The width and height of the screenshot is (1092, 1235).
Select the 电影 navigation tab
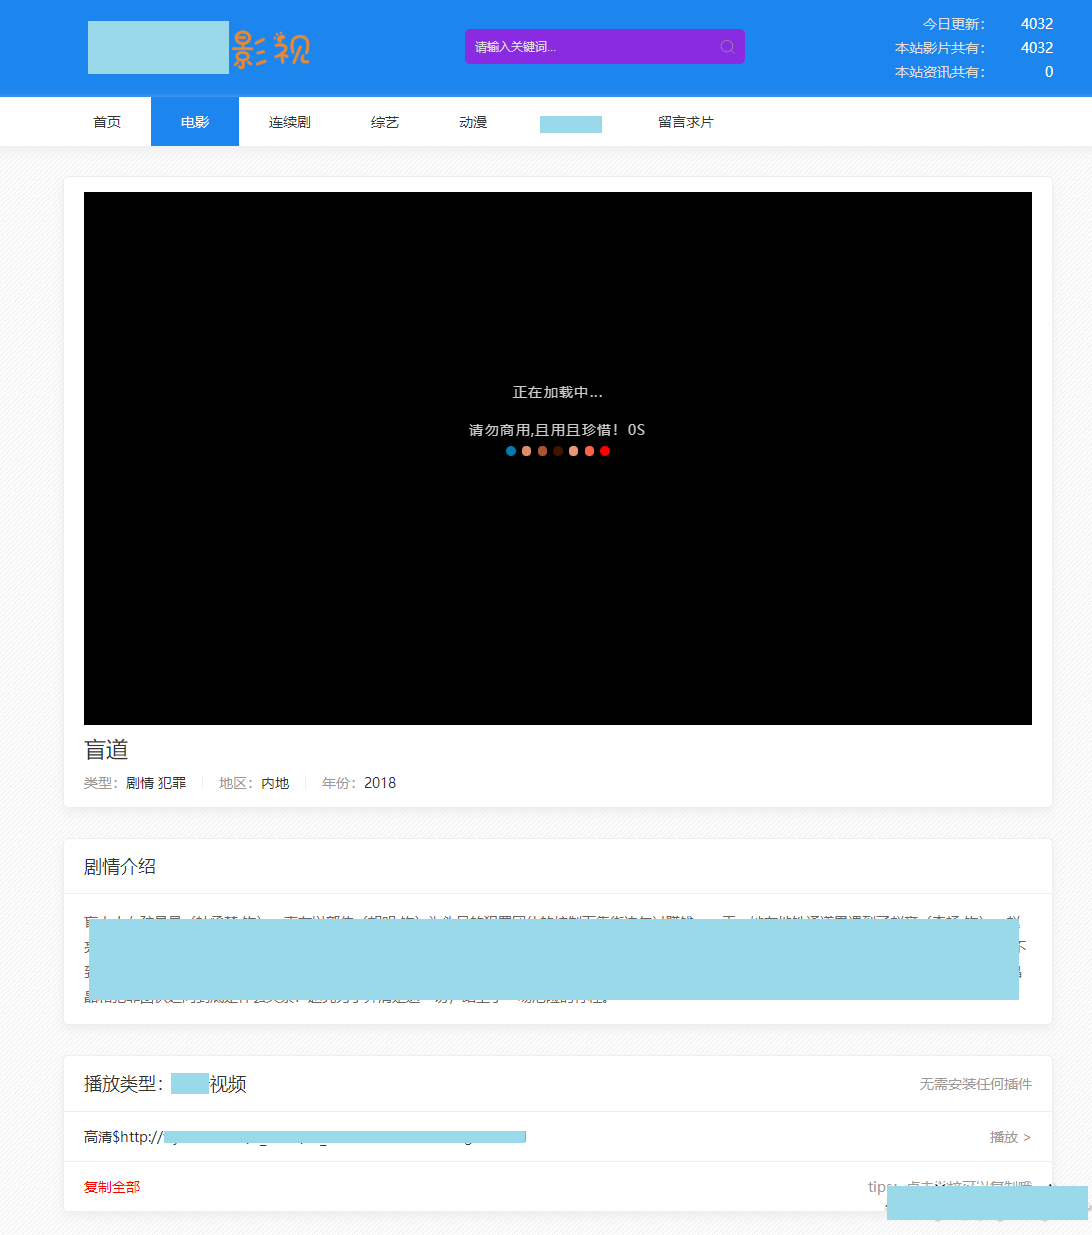[x=195, y=122]
